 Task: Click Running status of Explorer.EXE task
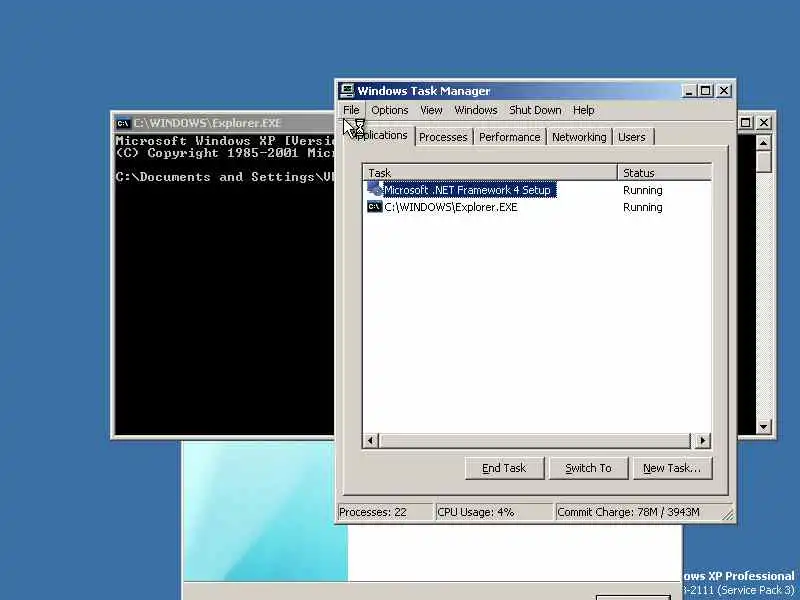pos(642,207)
